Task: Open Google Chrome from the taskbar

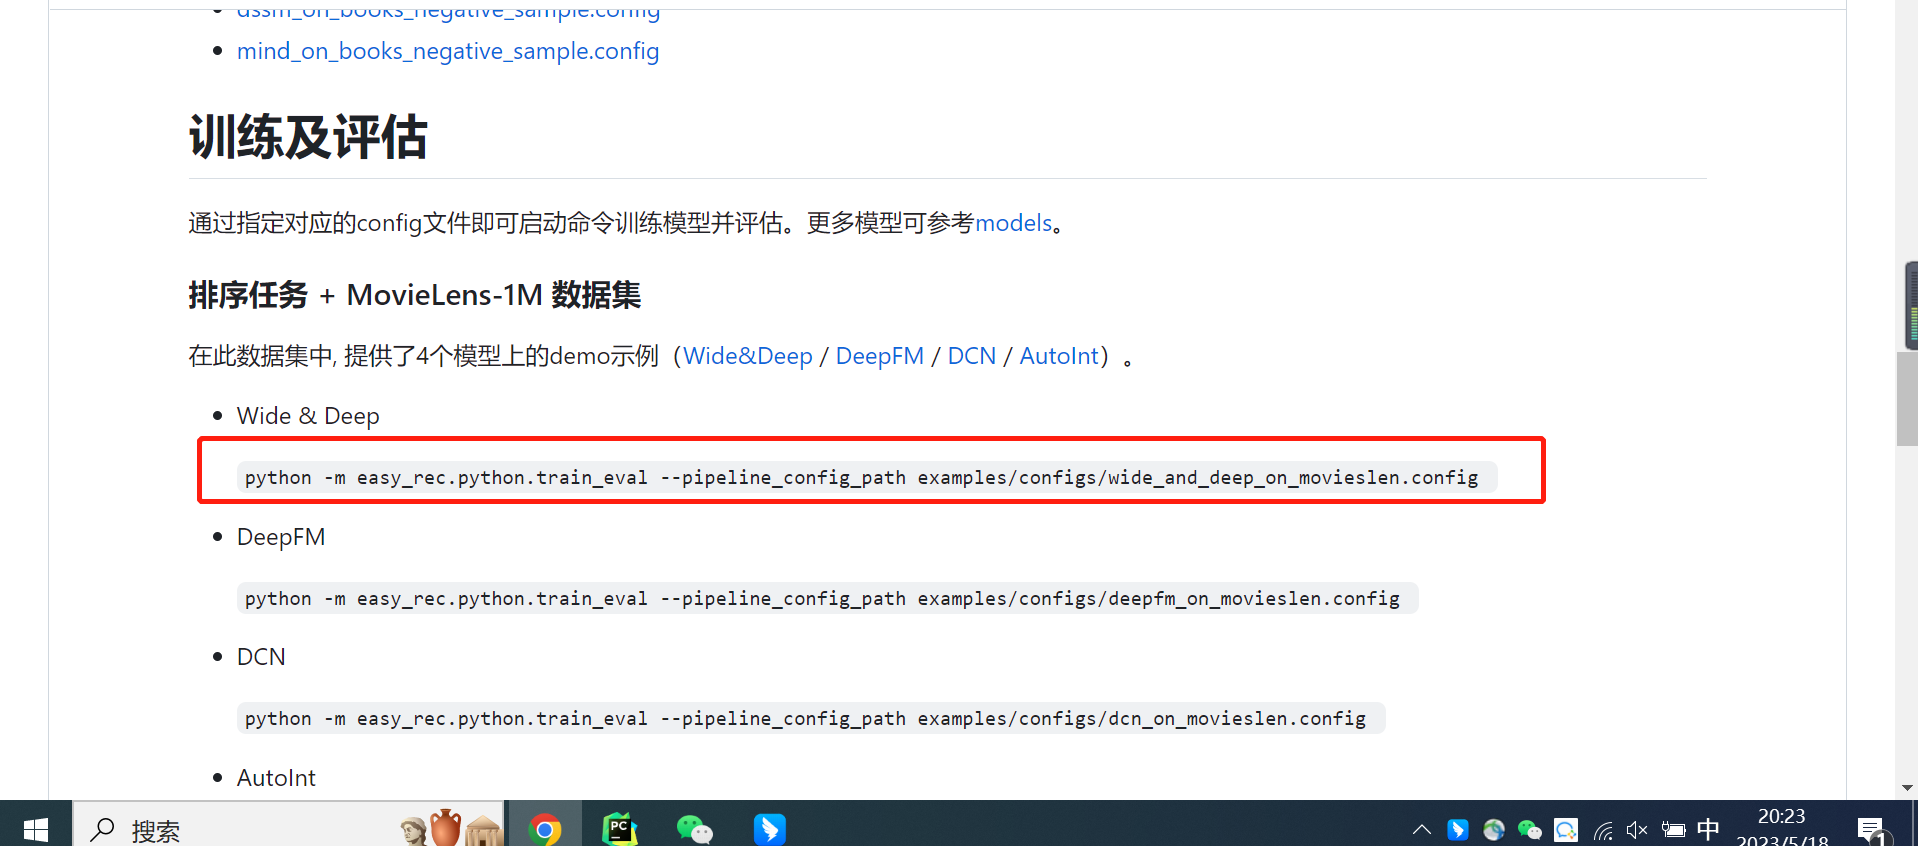Action: coord(545,828)
